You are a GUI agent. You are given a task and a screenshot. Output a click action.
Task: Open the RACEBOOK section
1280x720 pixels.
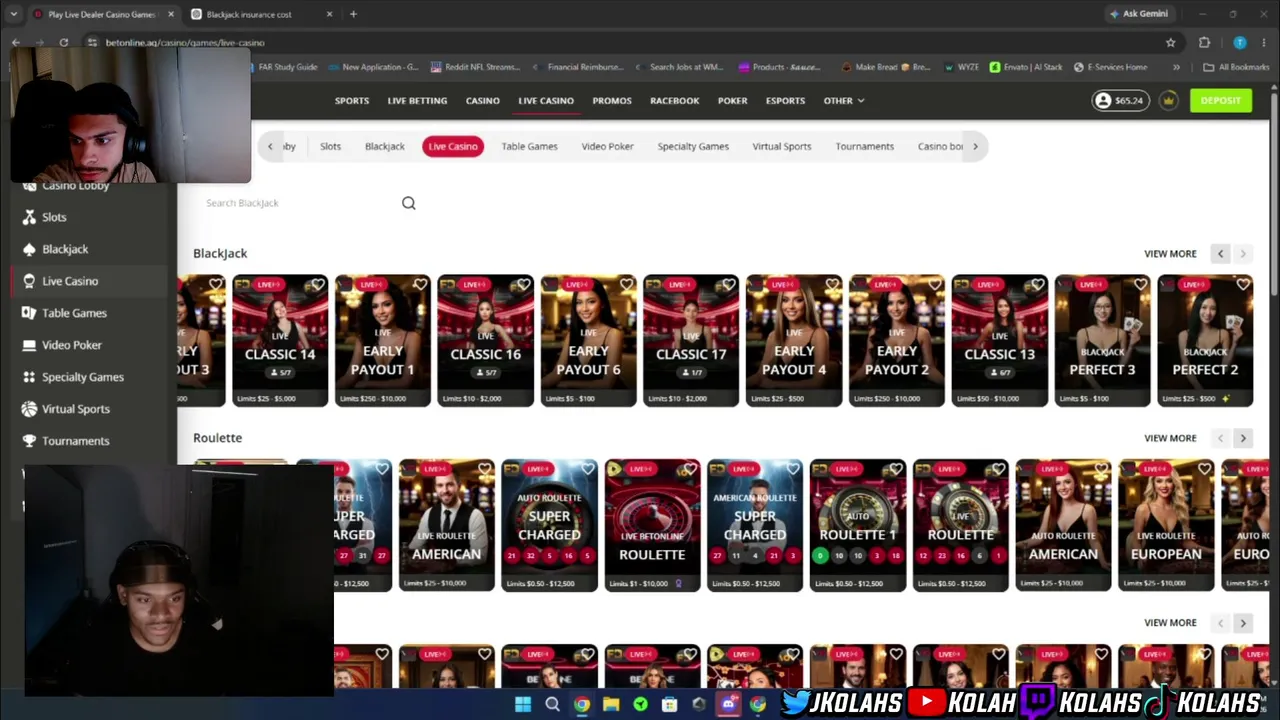[675, 101]
